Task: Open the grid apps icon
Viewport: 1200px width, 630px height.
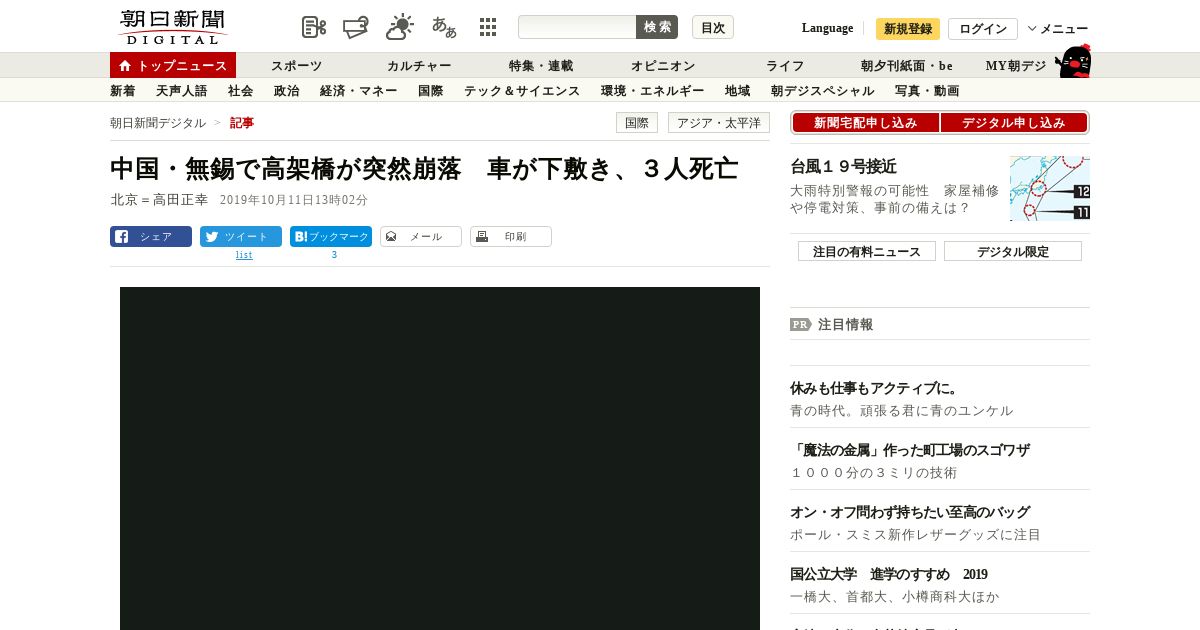Action: (488, 27)
